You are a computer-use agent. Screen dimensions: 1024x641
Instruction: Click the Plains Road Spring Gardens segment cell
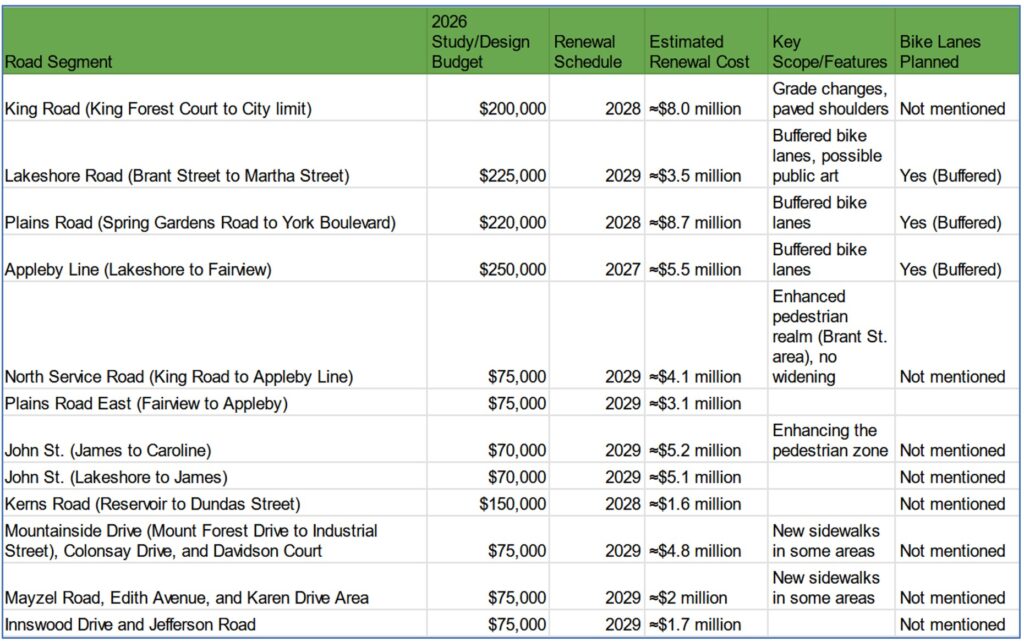coord(200,223)
